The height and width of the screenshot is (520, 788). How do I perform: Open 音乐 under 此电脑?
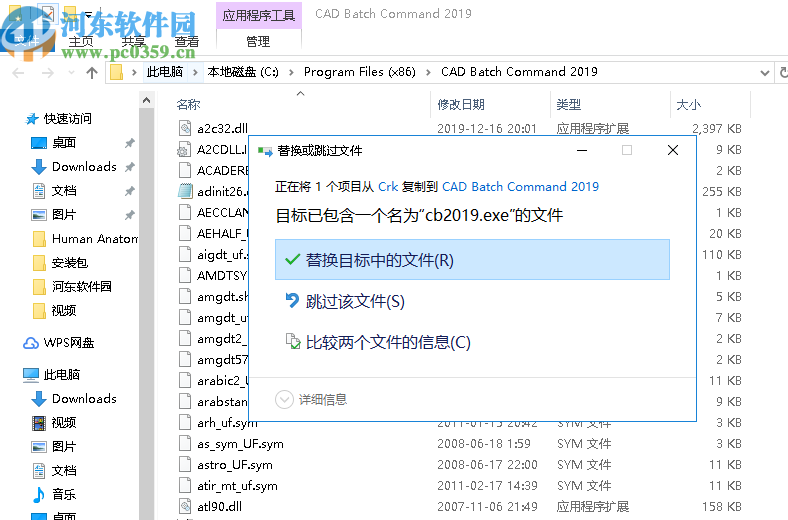(x=64, y=495)
